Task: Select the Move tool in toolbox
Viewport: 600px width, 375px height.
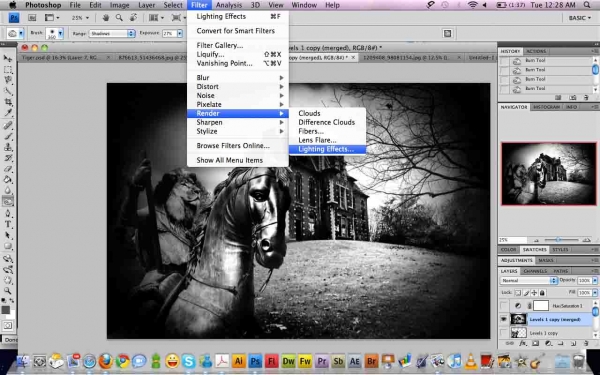Action: (8, 58)
